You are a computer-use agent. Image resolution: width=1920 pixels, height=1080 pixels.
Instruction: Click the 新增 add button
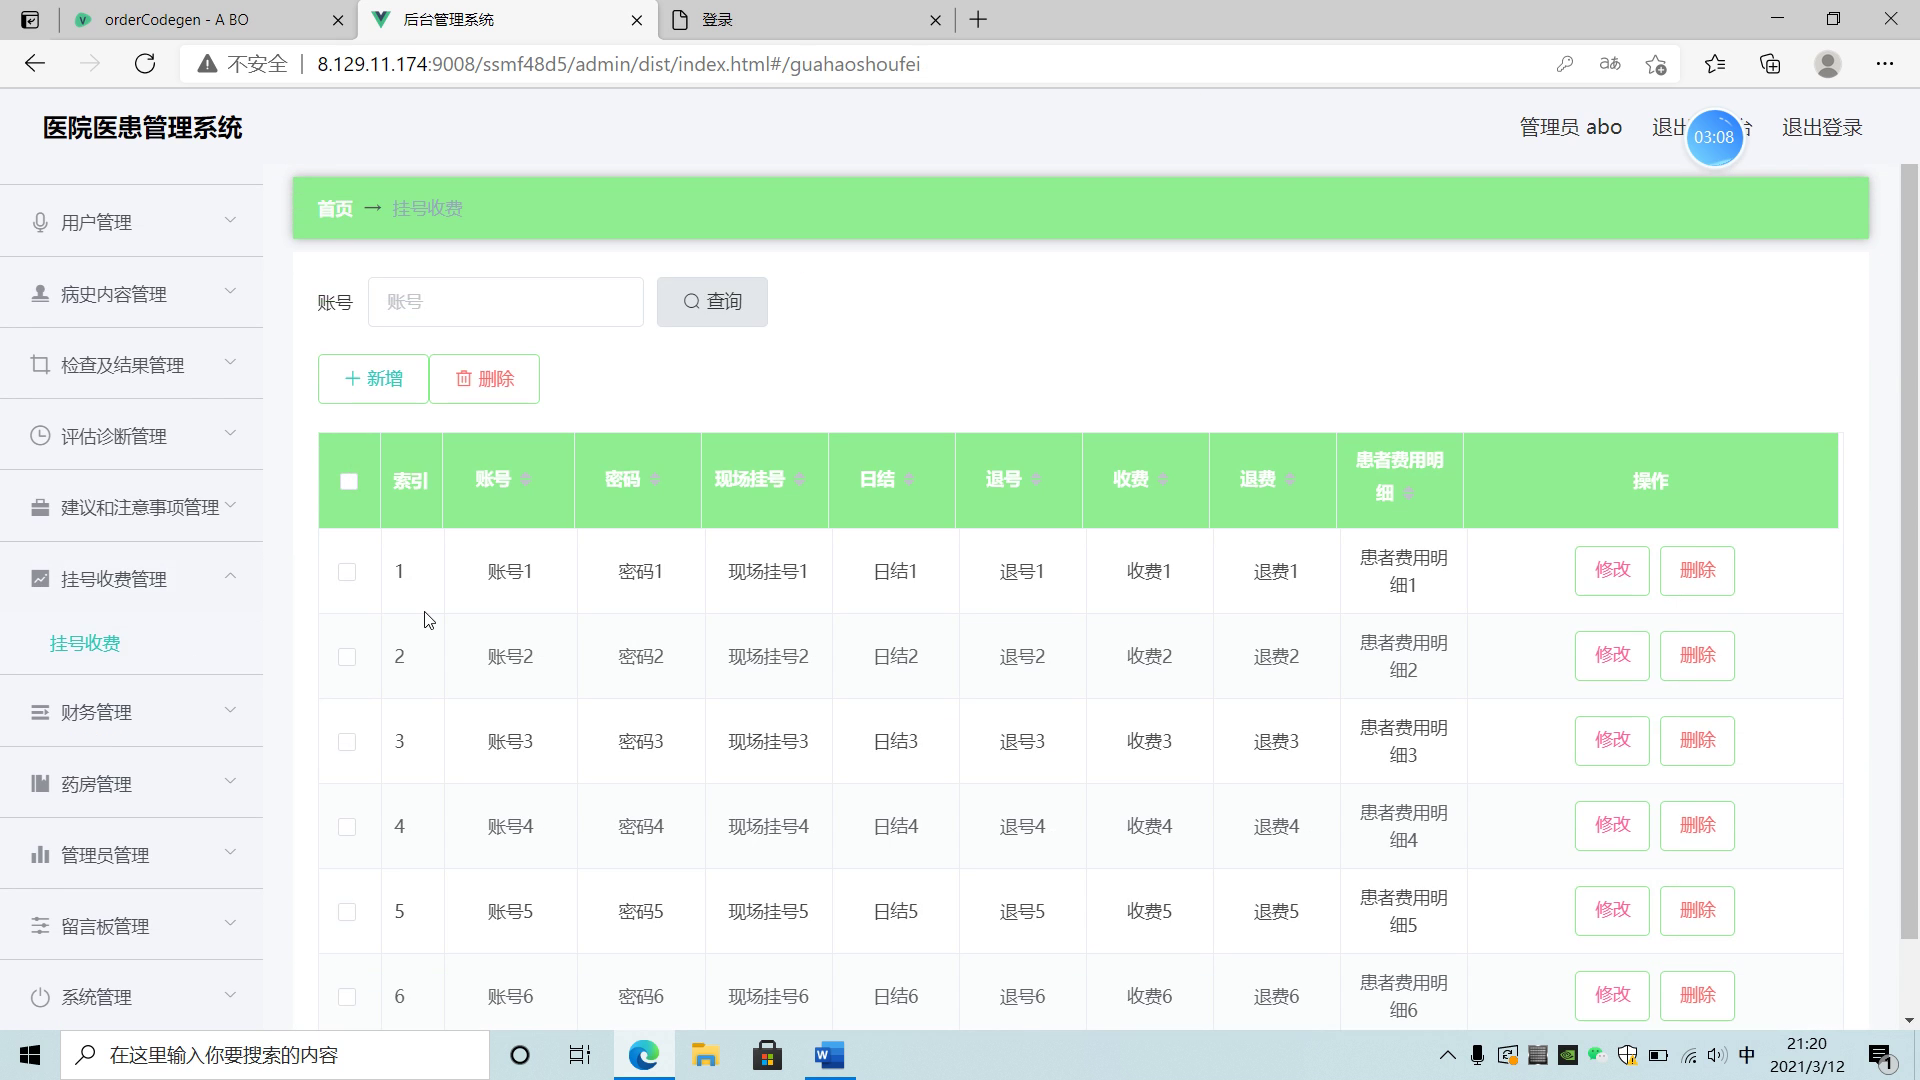point(373,379)
